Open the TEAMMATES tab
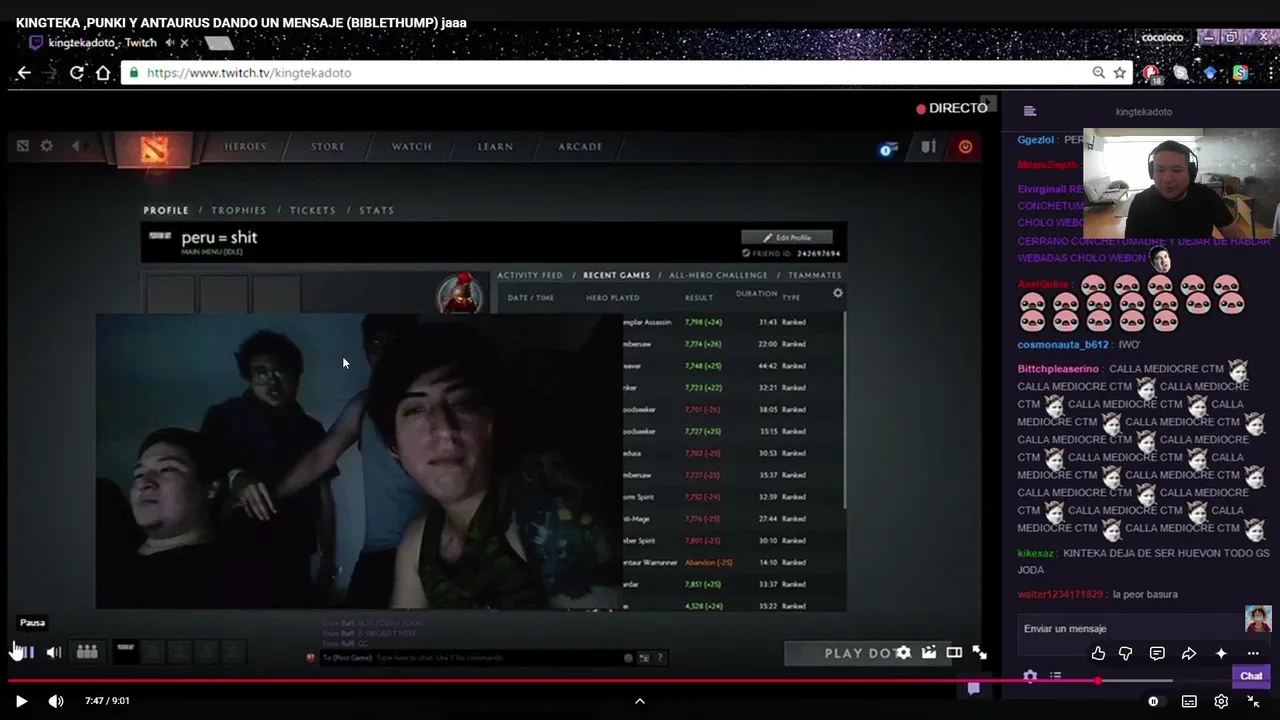The image size is (1280, 720). click(x=814, y=275)
